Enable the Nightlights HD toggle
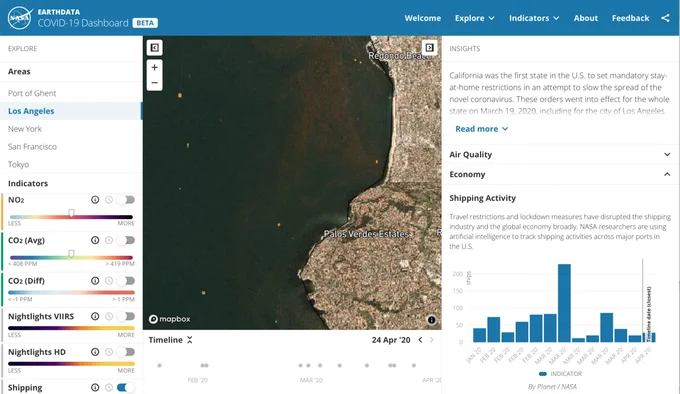Viewport: 680px width, 394px height. click(126, 352)
